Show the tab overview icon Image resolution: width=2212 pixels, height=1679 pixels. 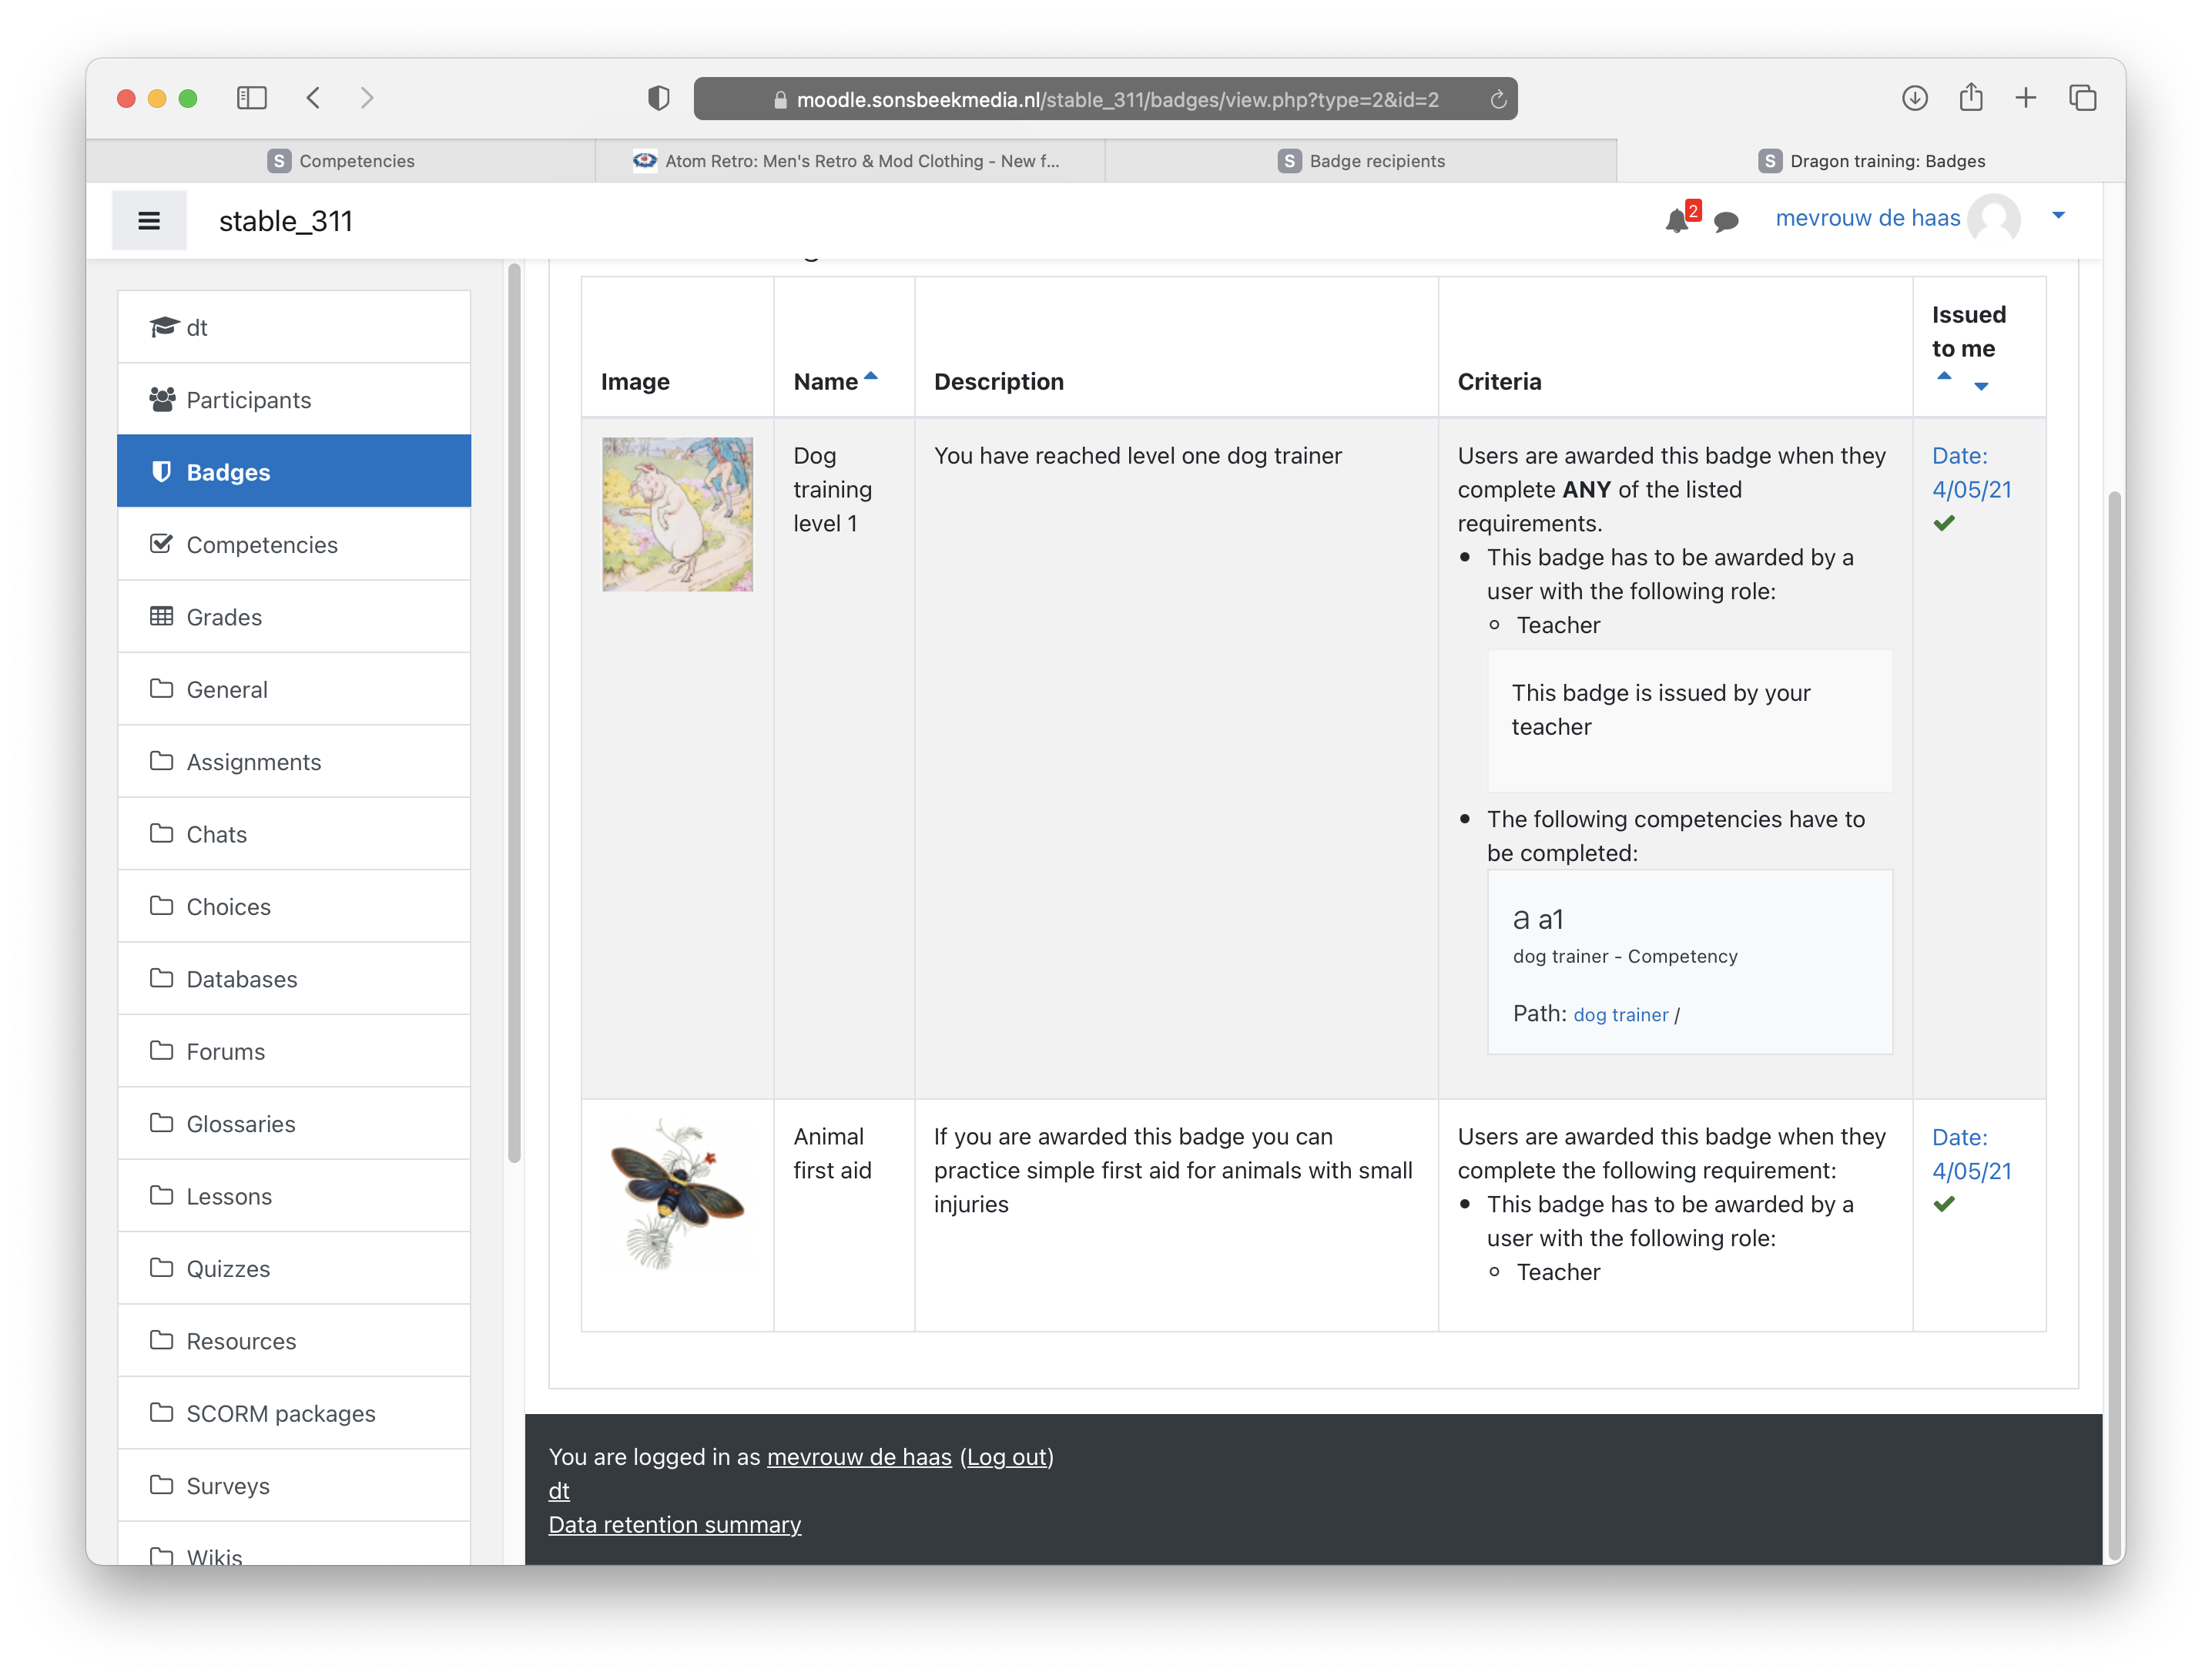pyautogui.click(x=2082, y=98)
